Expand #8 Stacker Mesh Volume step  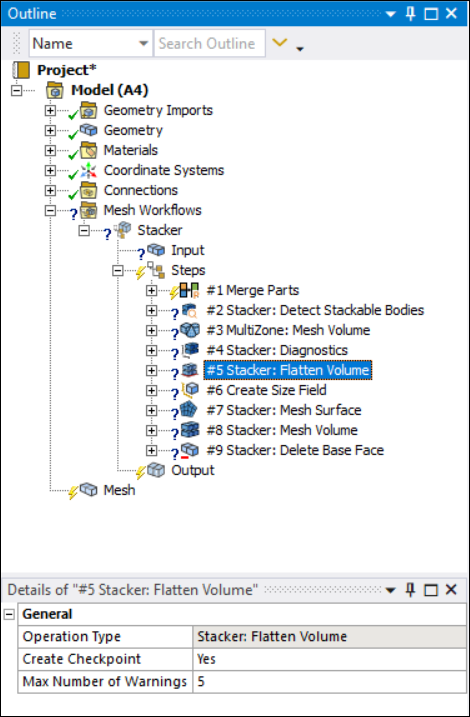151,431
